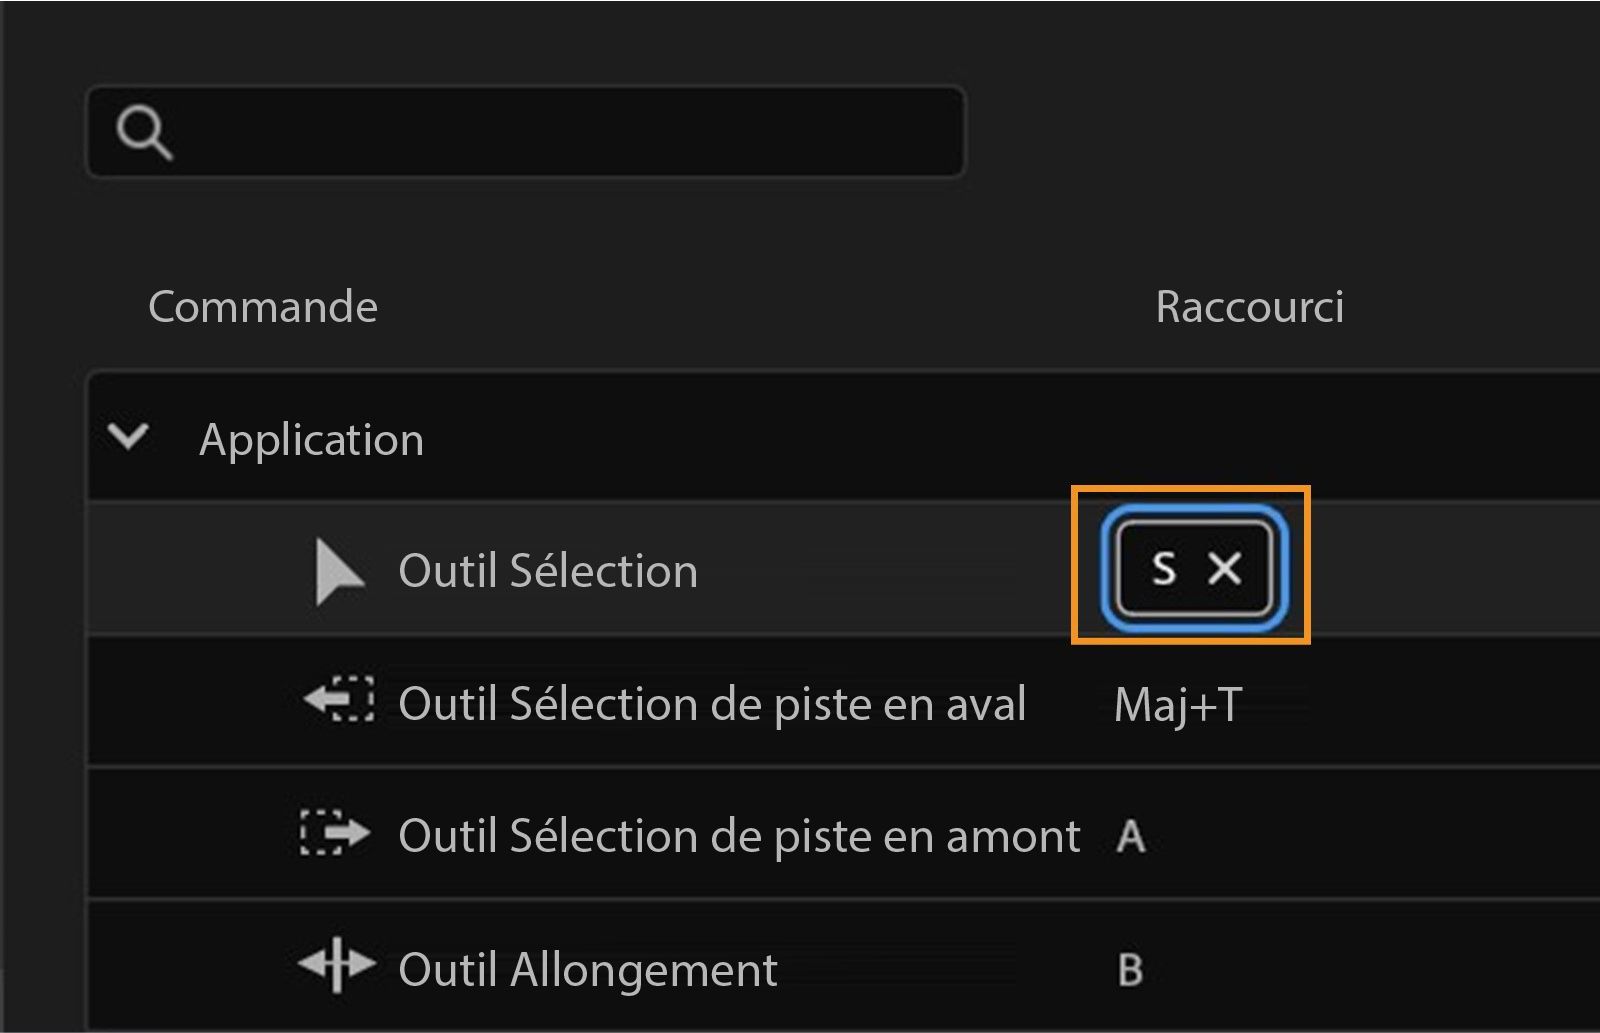Select the Outil Sélection arrow icon
This screenshot has width=1600, height=1033.
click(x=338, y=570)
